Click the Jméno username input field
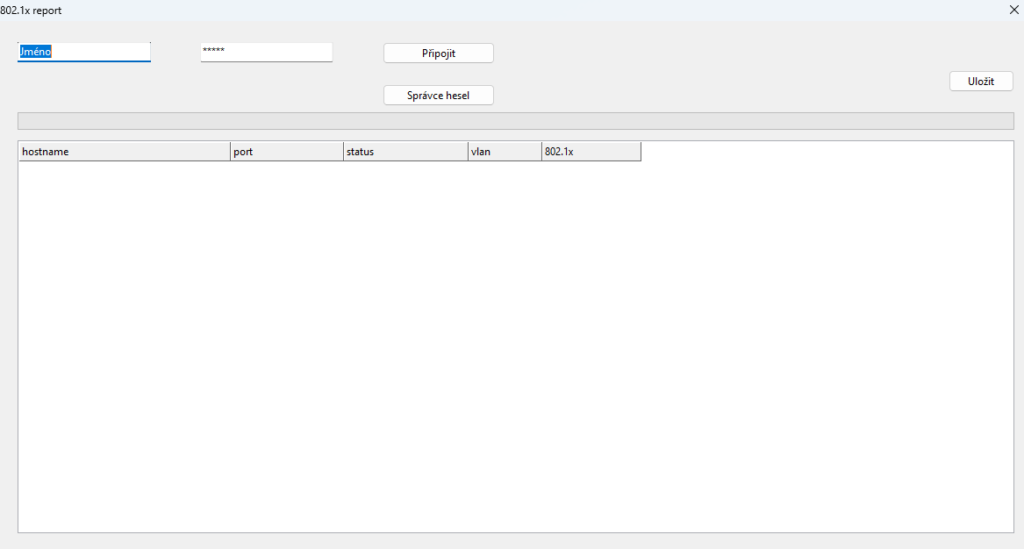 tap(83, 52)
